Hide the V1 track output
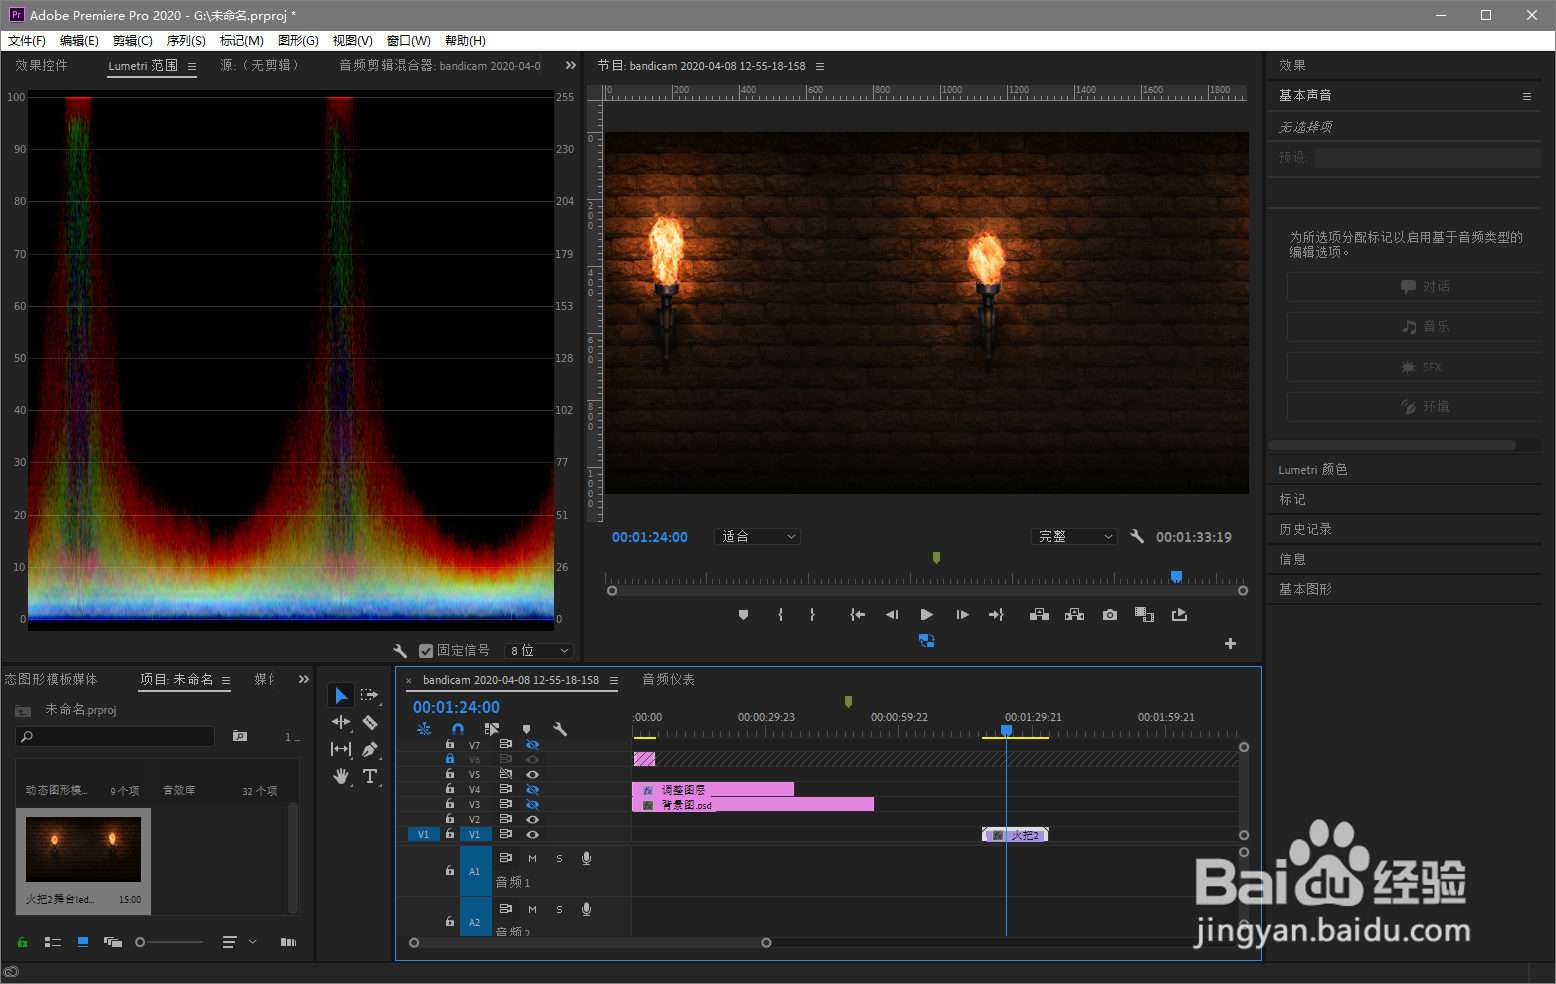This screenshot has height=984, width=1556. pyautogui.click(x=532, y=834)
